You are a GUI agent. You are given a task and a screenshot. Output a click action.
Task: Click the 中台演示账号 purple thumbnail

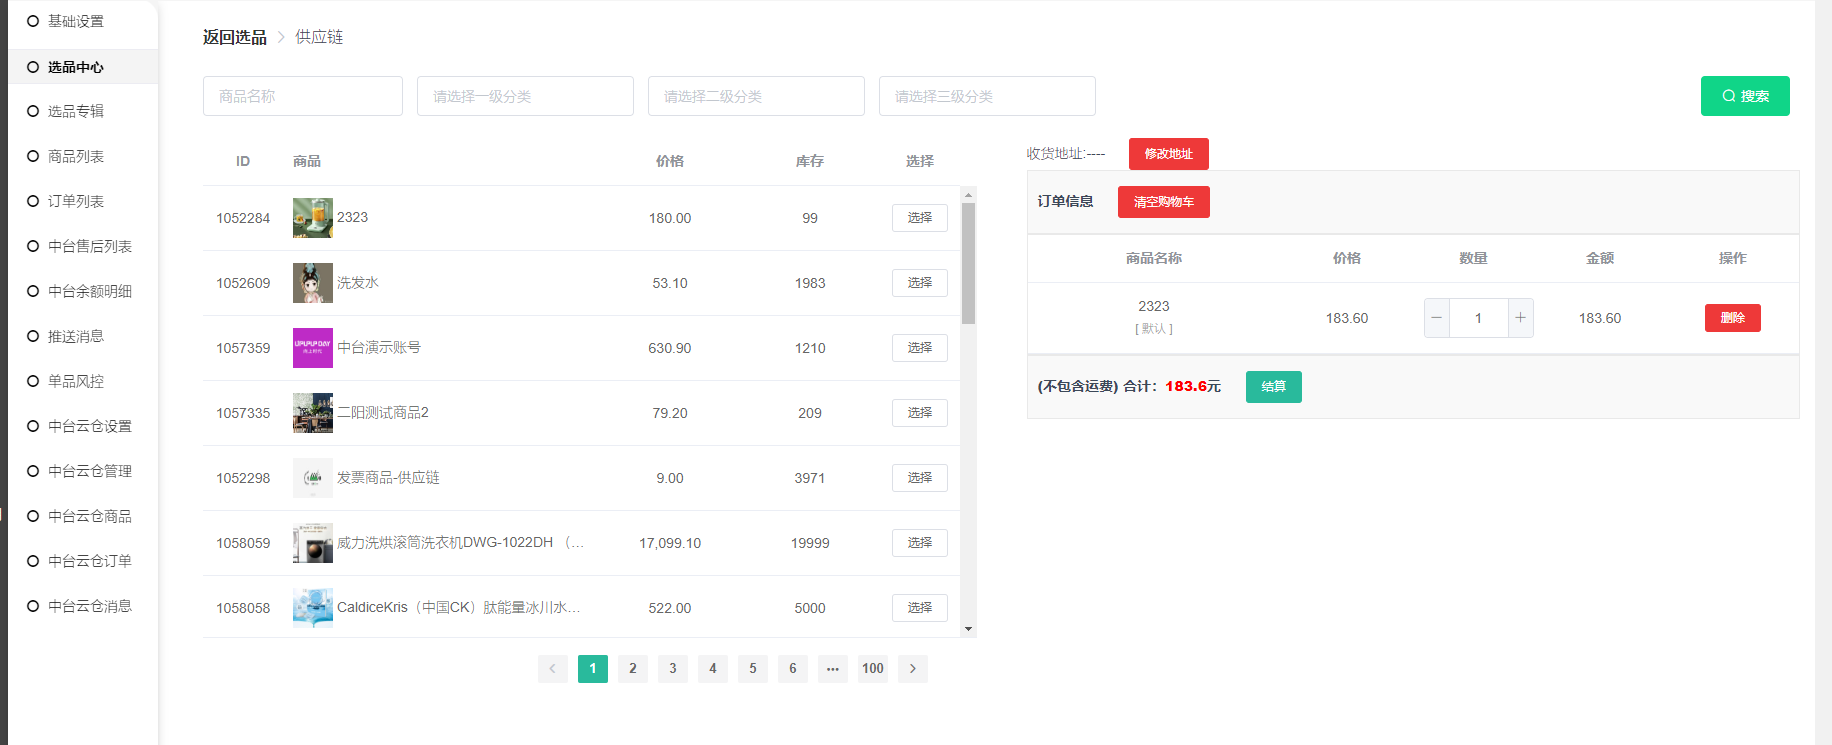click(313, 348)
